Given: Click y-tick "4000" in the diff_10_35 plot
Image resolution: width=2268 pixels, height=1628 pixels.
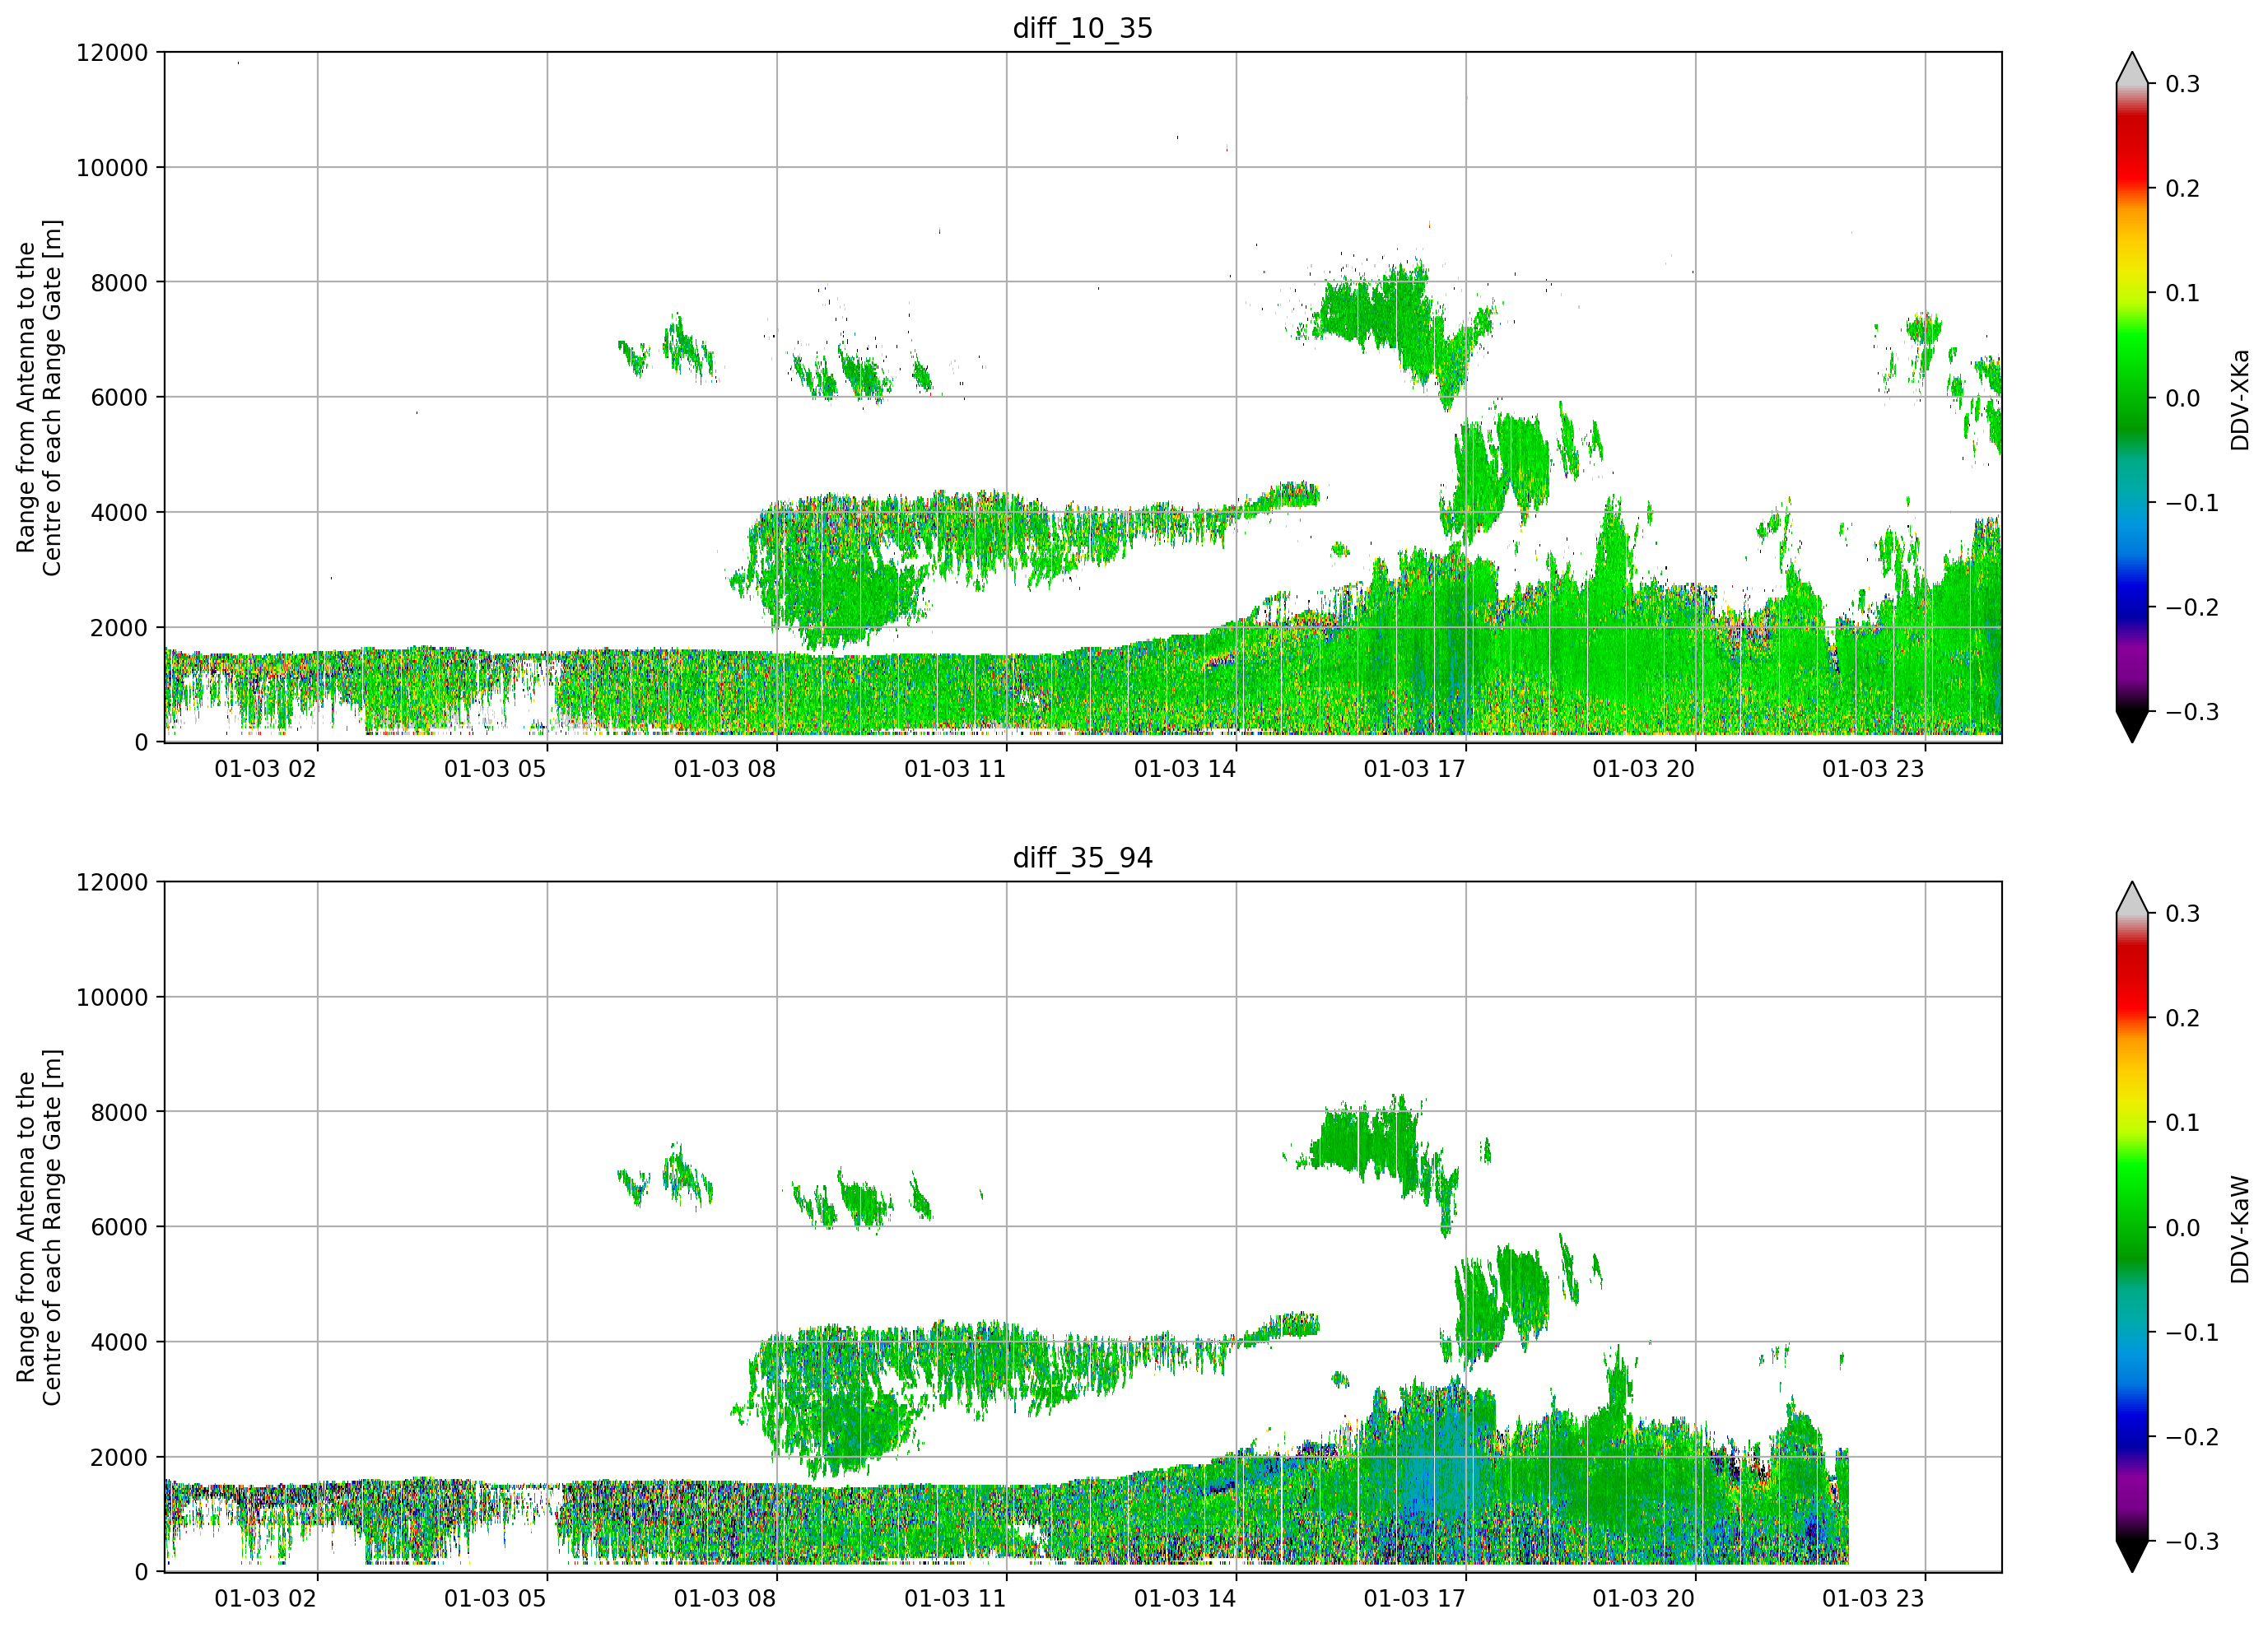Looking at the screenshot, I should pyautogui.click(x=119, y=513).
